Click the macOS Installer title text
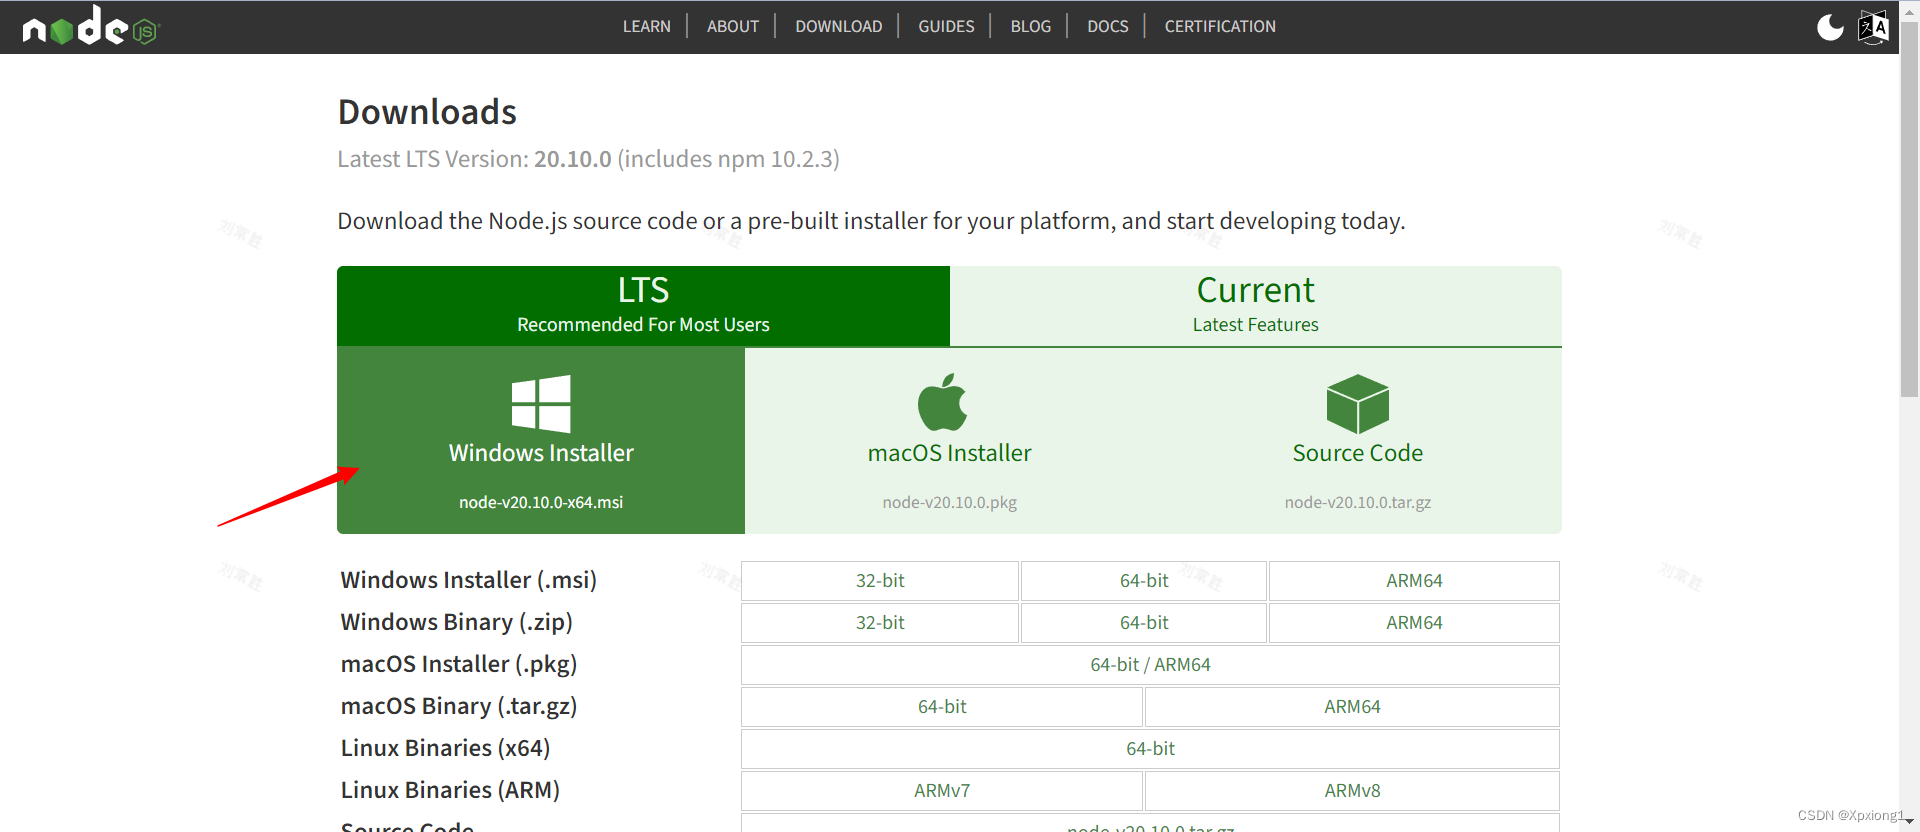 point(950,453)
